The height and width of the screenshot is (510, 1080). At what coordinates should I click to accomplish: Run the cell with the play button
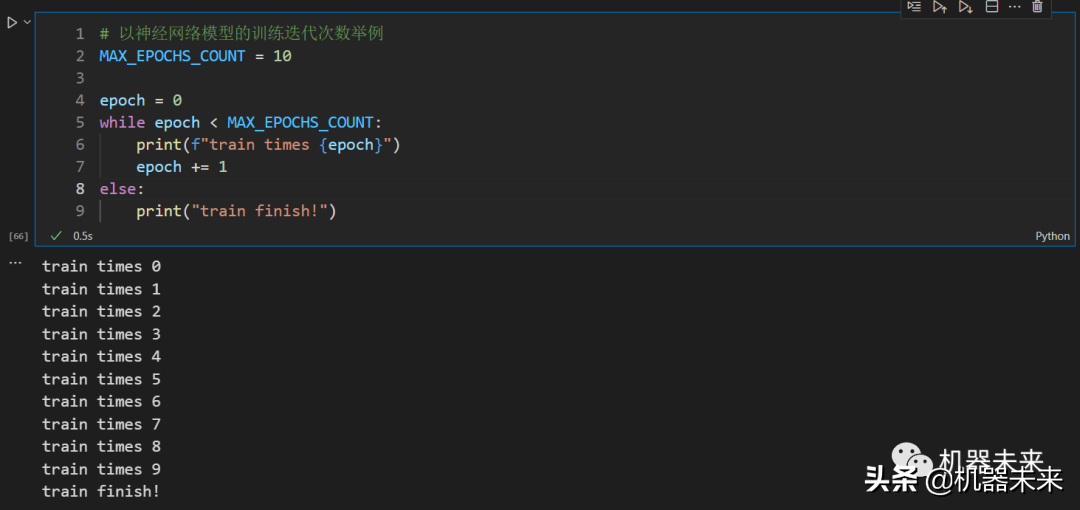click(12, 22)
